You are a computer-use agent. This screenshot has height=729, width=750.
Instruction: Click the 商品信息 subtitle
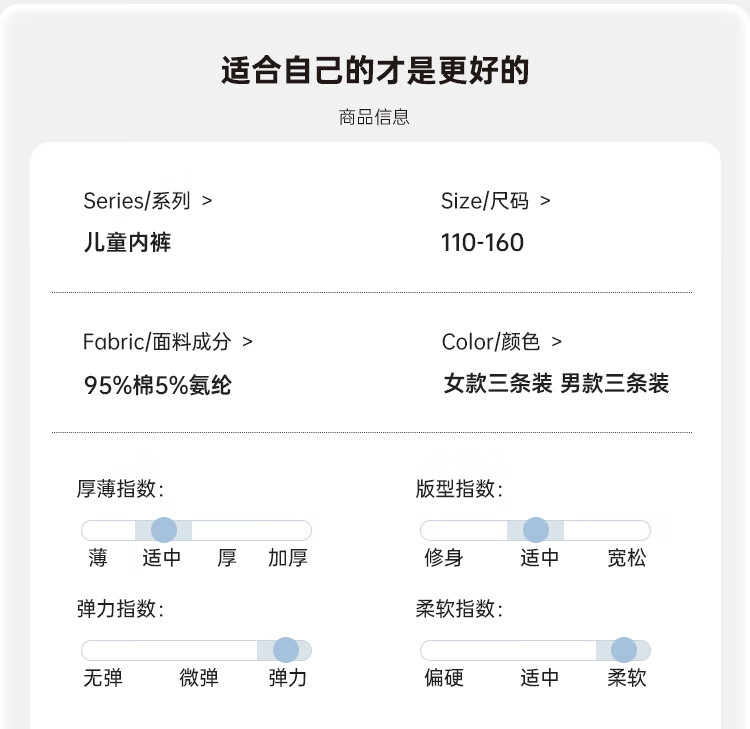point(374,117)
